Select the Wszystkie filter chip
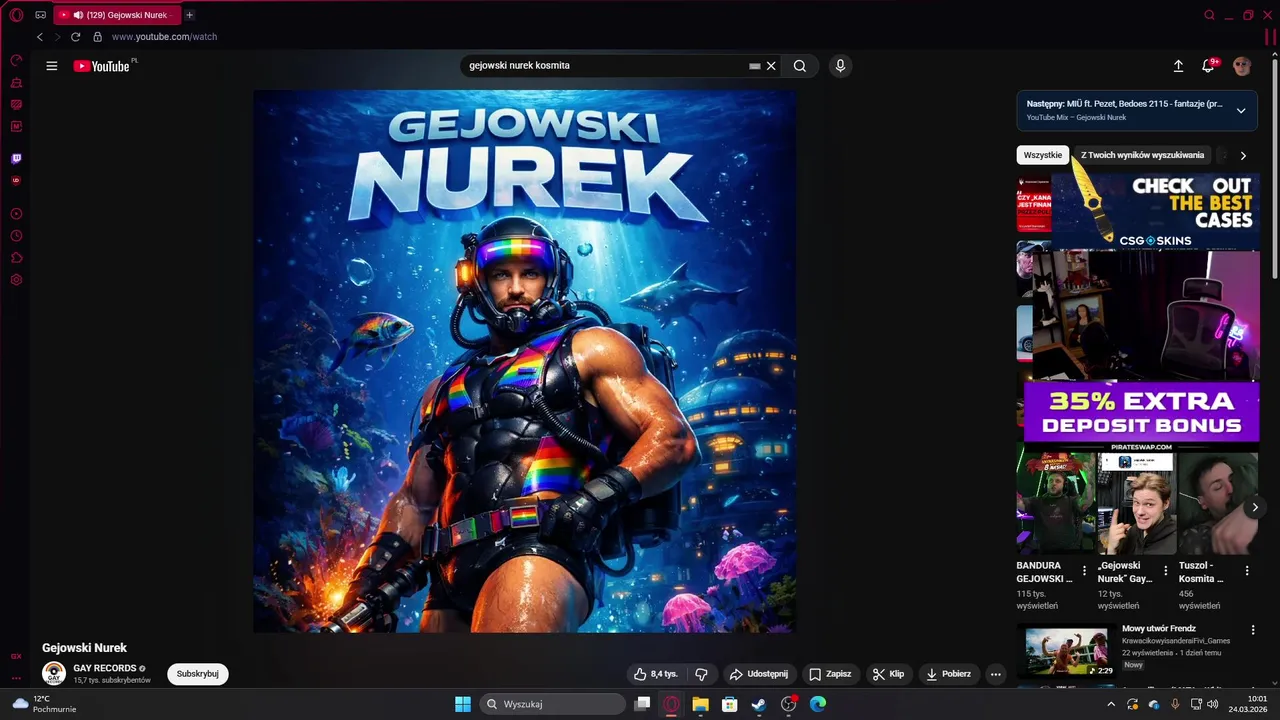 point(1043,155)
